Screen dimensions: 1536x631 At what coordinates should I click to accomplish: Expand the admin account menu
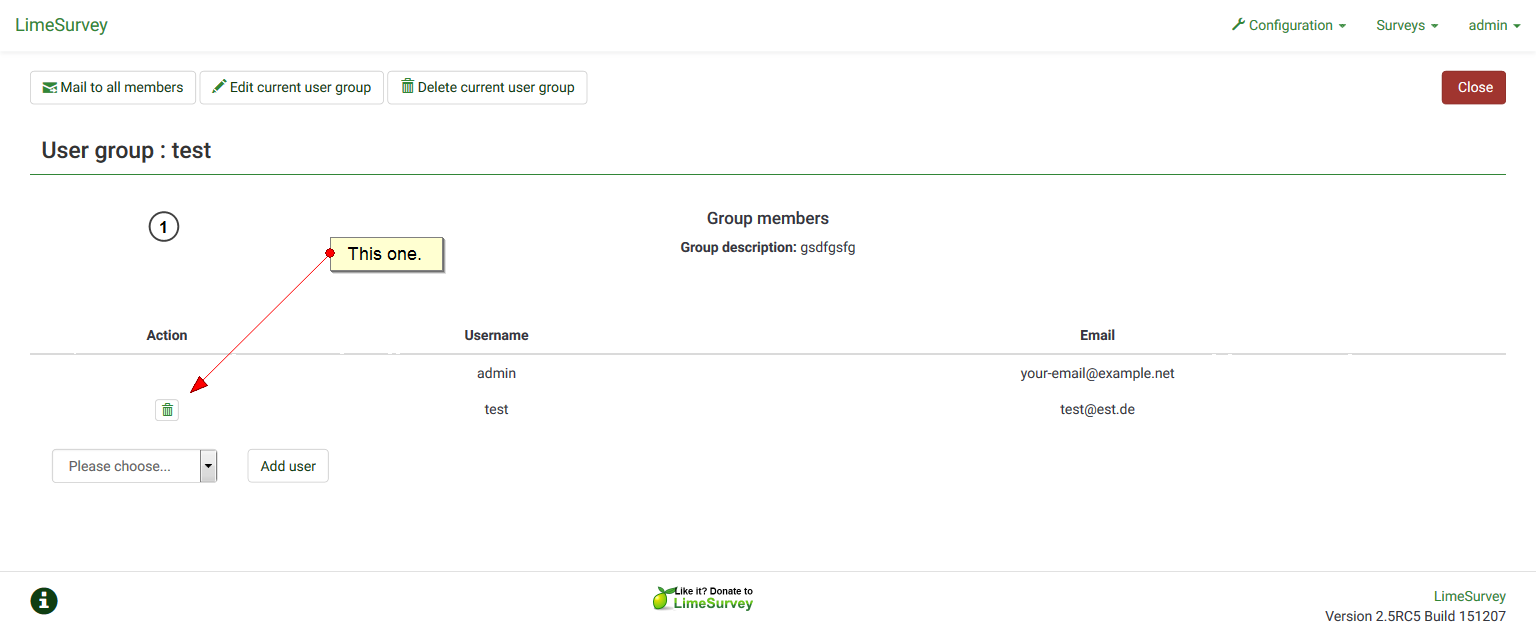tap(1493, 25)
